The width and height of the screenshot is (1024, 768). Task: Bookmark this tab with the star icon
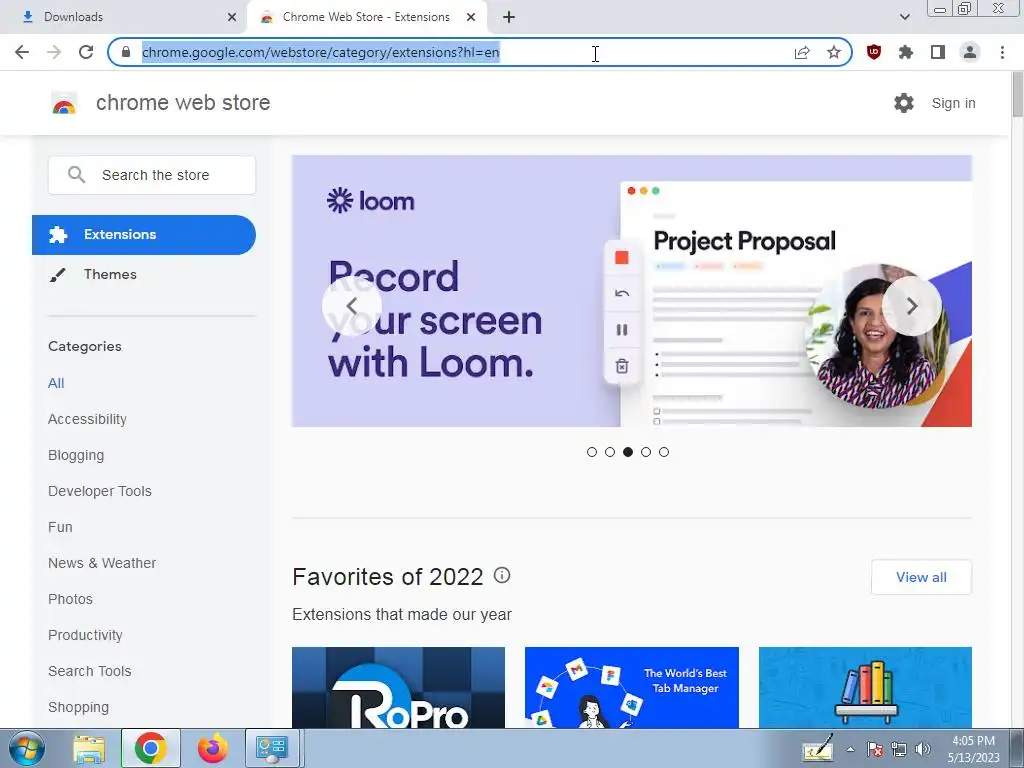pos(834,52)
